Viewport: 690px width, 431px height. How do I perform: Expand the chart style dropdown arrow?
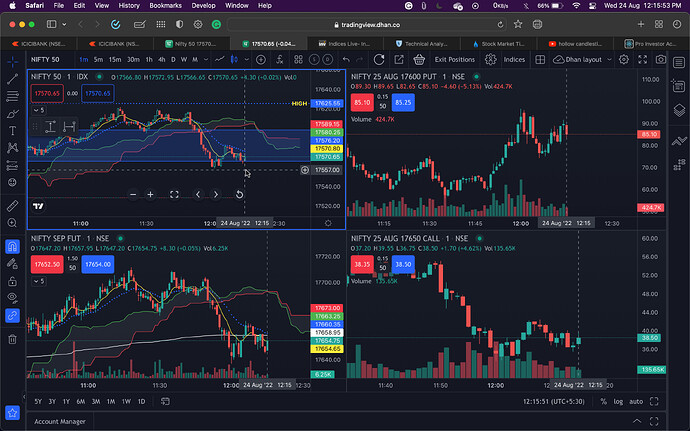tap(246, 59)
